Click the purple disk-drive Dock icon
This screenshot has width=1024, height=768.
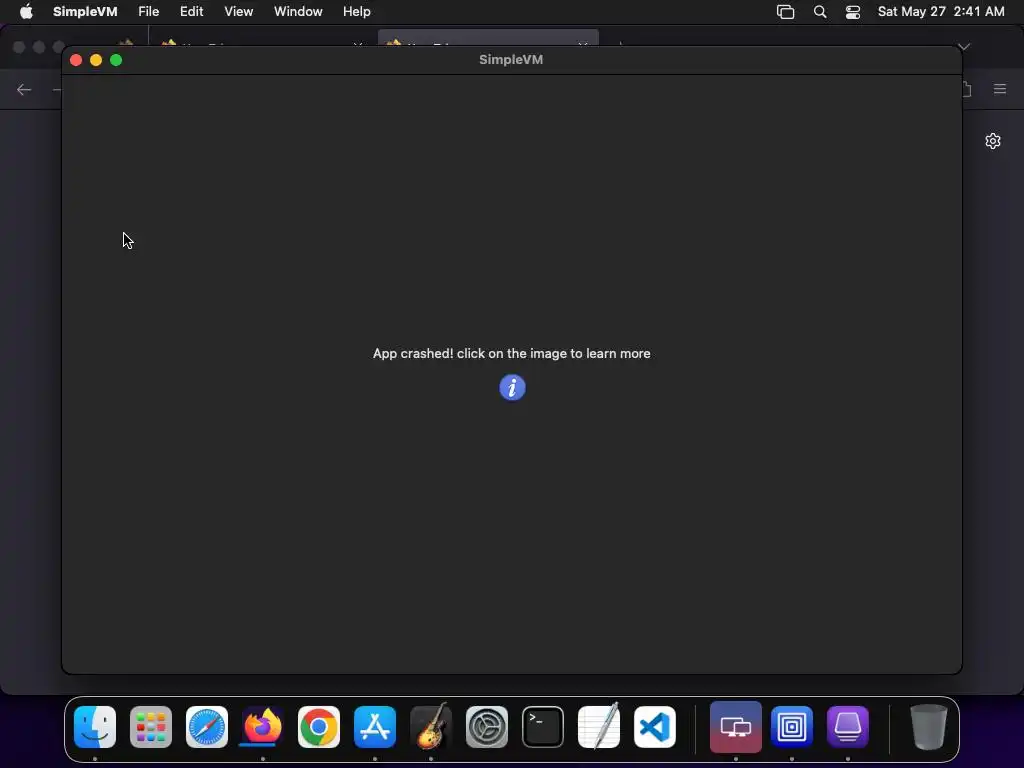coord(848,727)
